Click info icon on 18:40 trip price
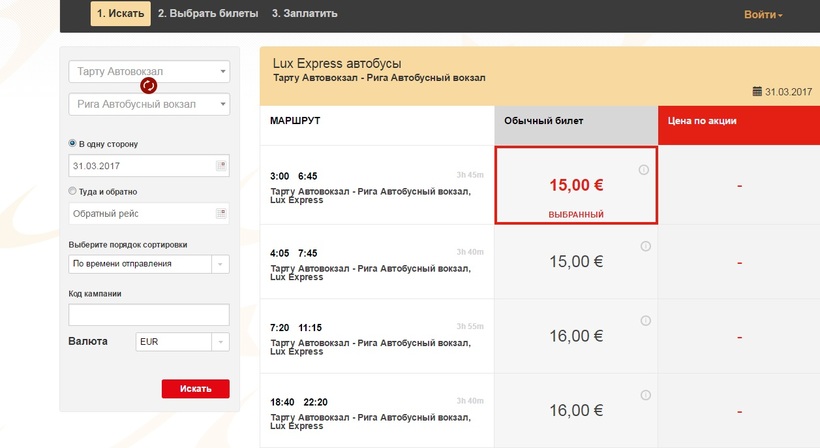The image size is (820, 448). [x=644, y=396]
